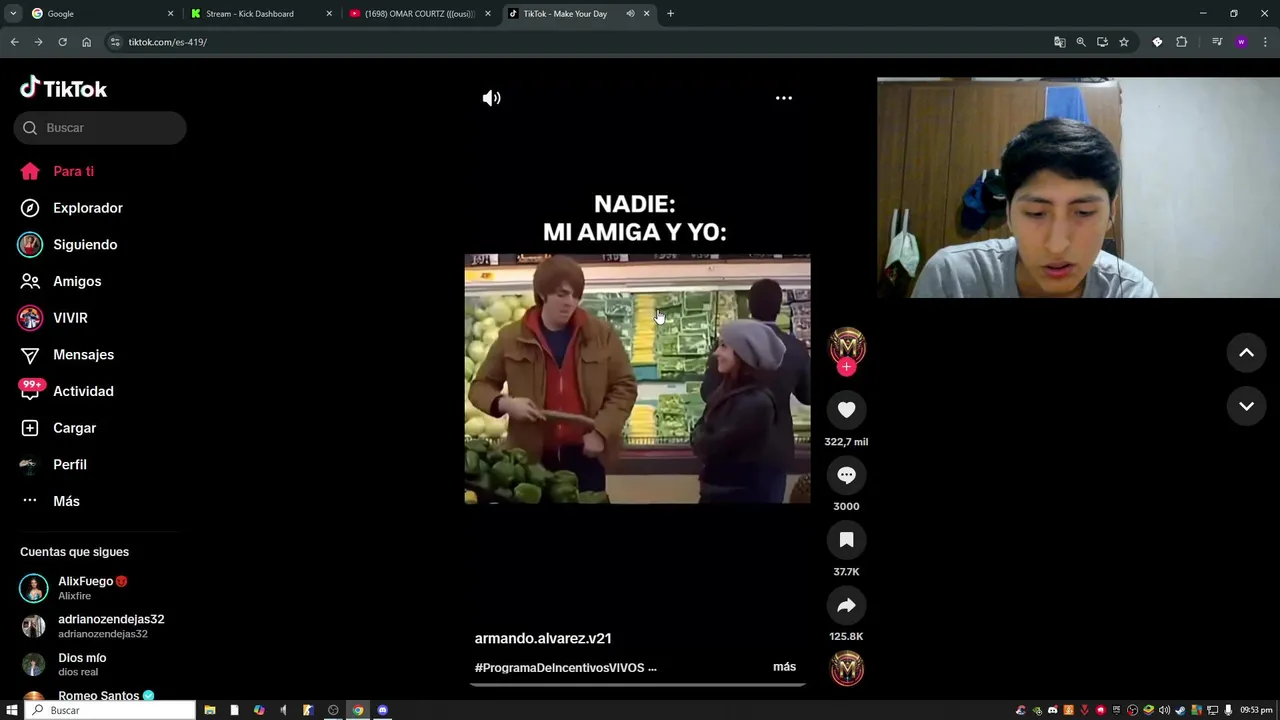Screen dimensions: 1280x720
Task: Open the video's three-dot options menu
Action: [x=784, y=98]
